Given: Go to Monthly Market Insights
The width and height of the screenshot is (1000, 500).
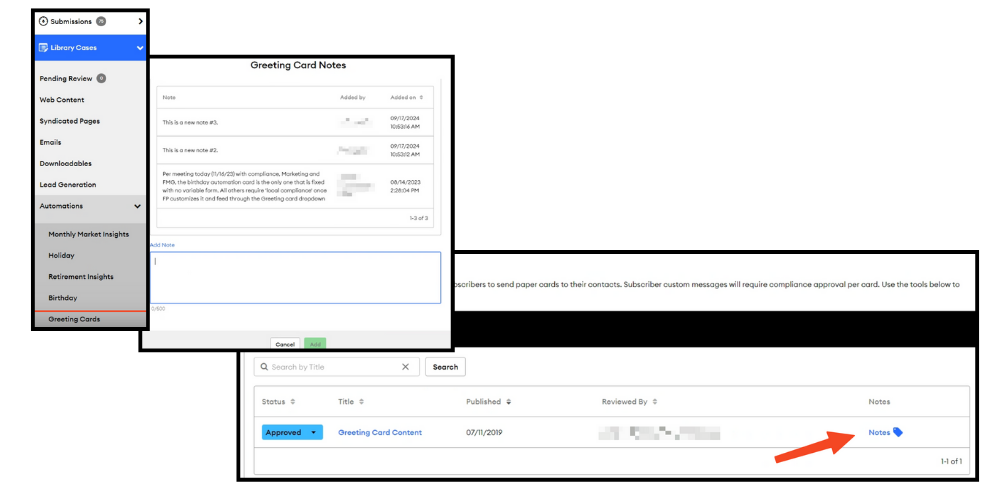Looking at the screenshot, I should [x=88, y=234].
